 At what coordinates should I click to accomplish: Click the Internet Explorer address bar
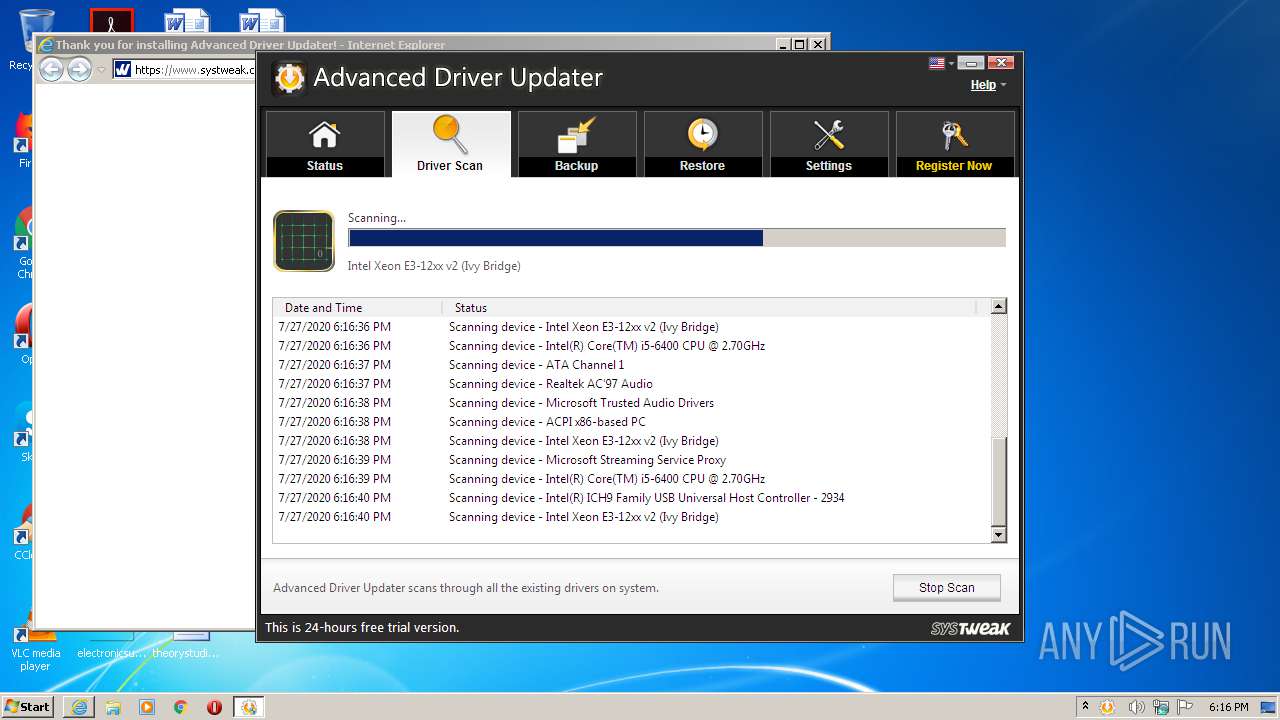pyautogui.click(x=184, y=69)
